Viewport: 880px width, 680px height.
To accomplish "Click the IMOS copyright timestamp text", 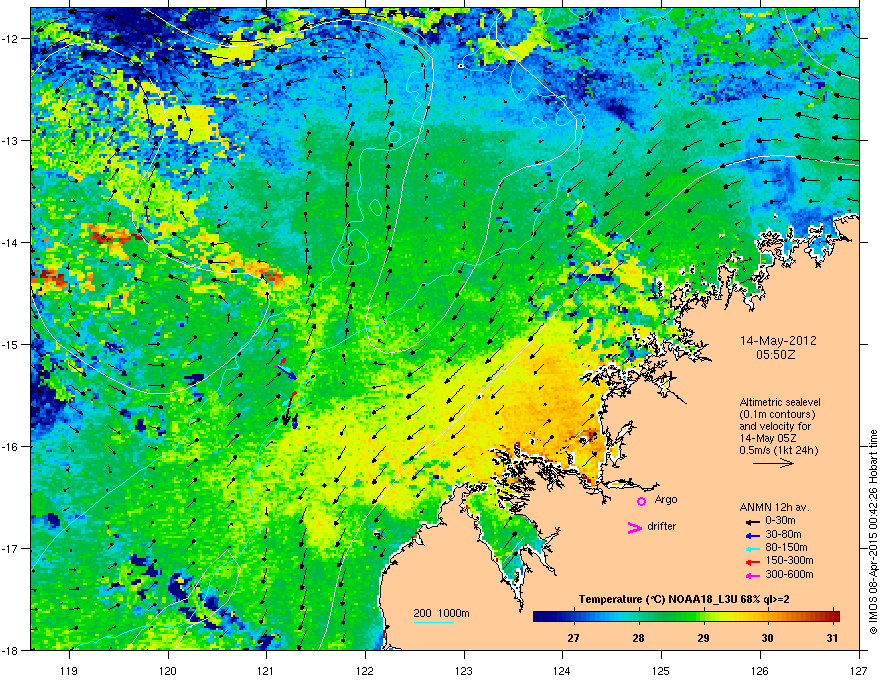I will pos(873,532).
